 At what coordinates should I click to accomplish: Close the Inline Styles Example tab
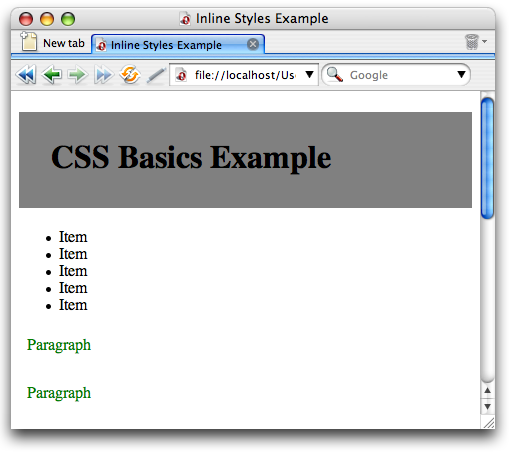click(x=253, y=44)
